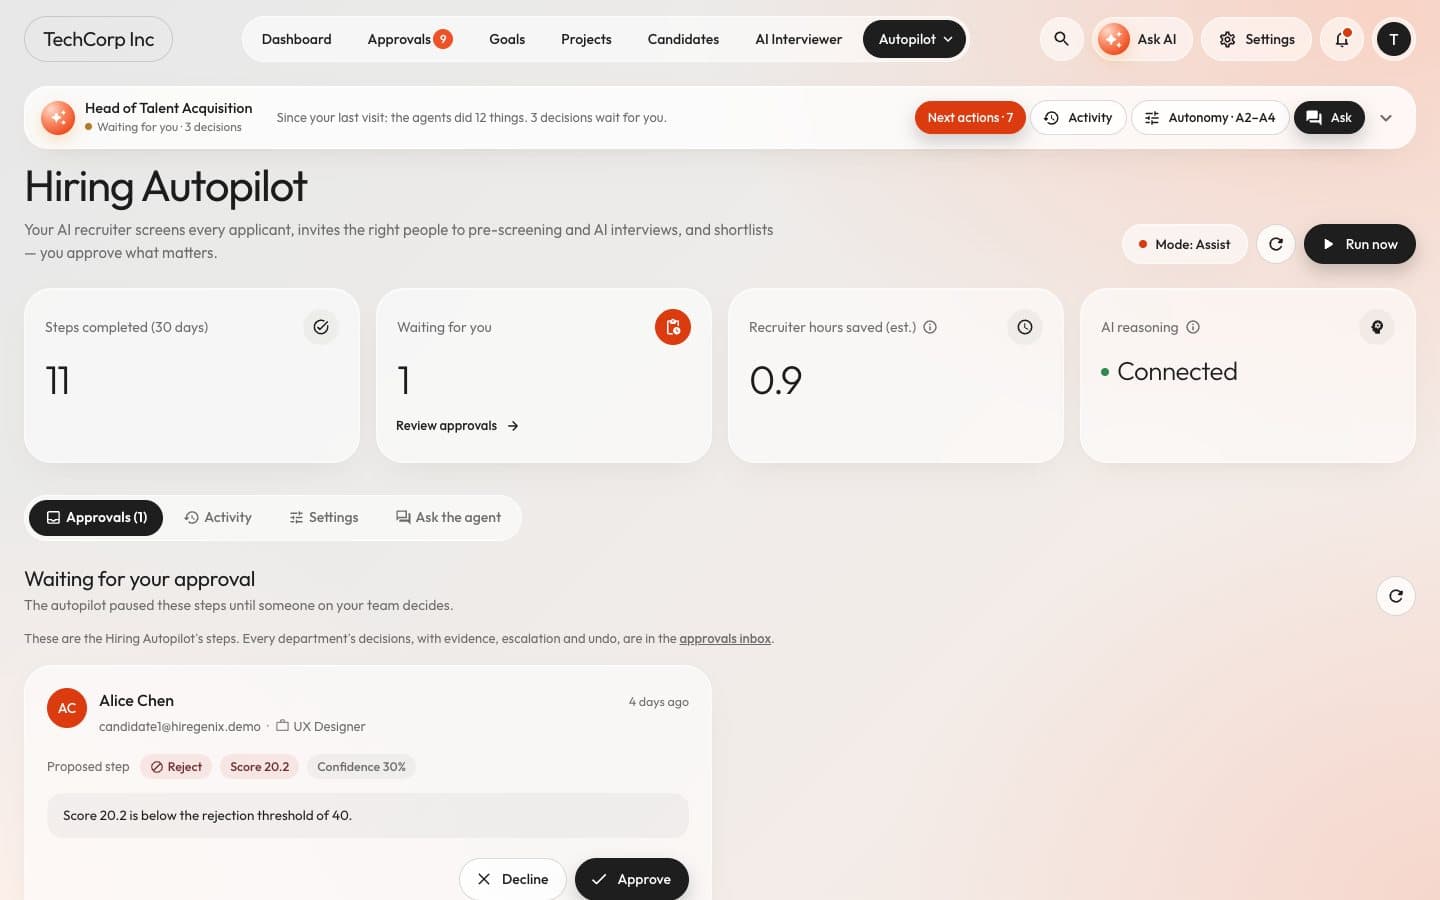
Task: Click the refresh icon beside Mode: Assist
Action: tap(1276, 244)
